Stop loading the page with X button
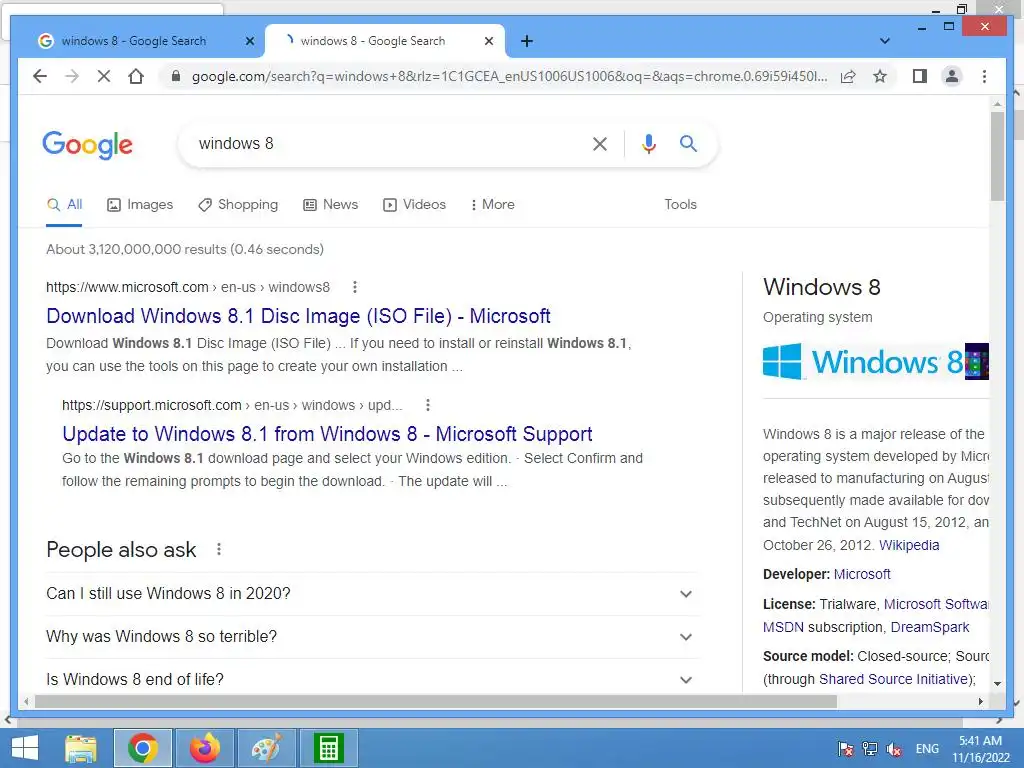1024x768 pixels. [104, 76]
